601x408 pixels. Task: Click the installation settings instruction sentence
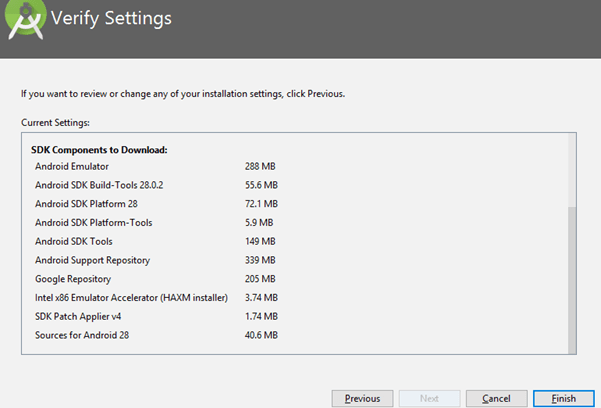(183, 94)
